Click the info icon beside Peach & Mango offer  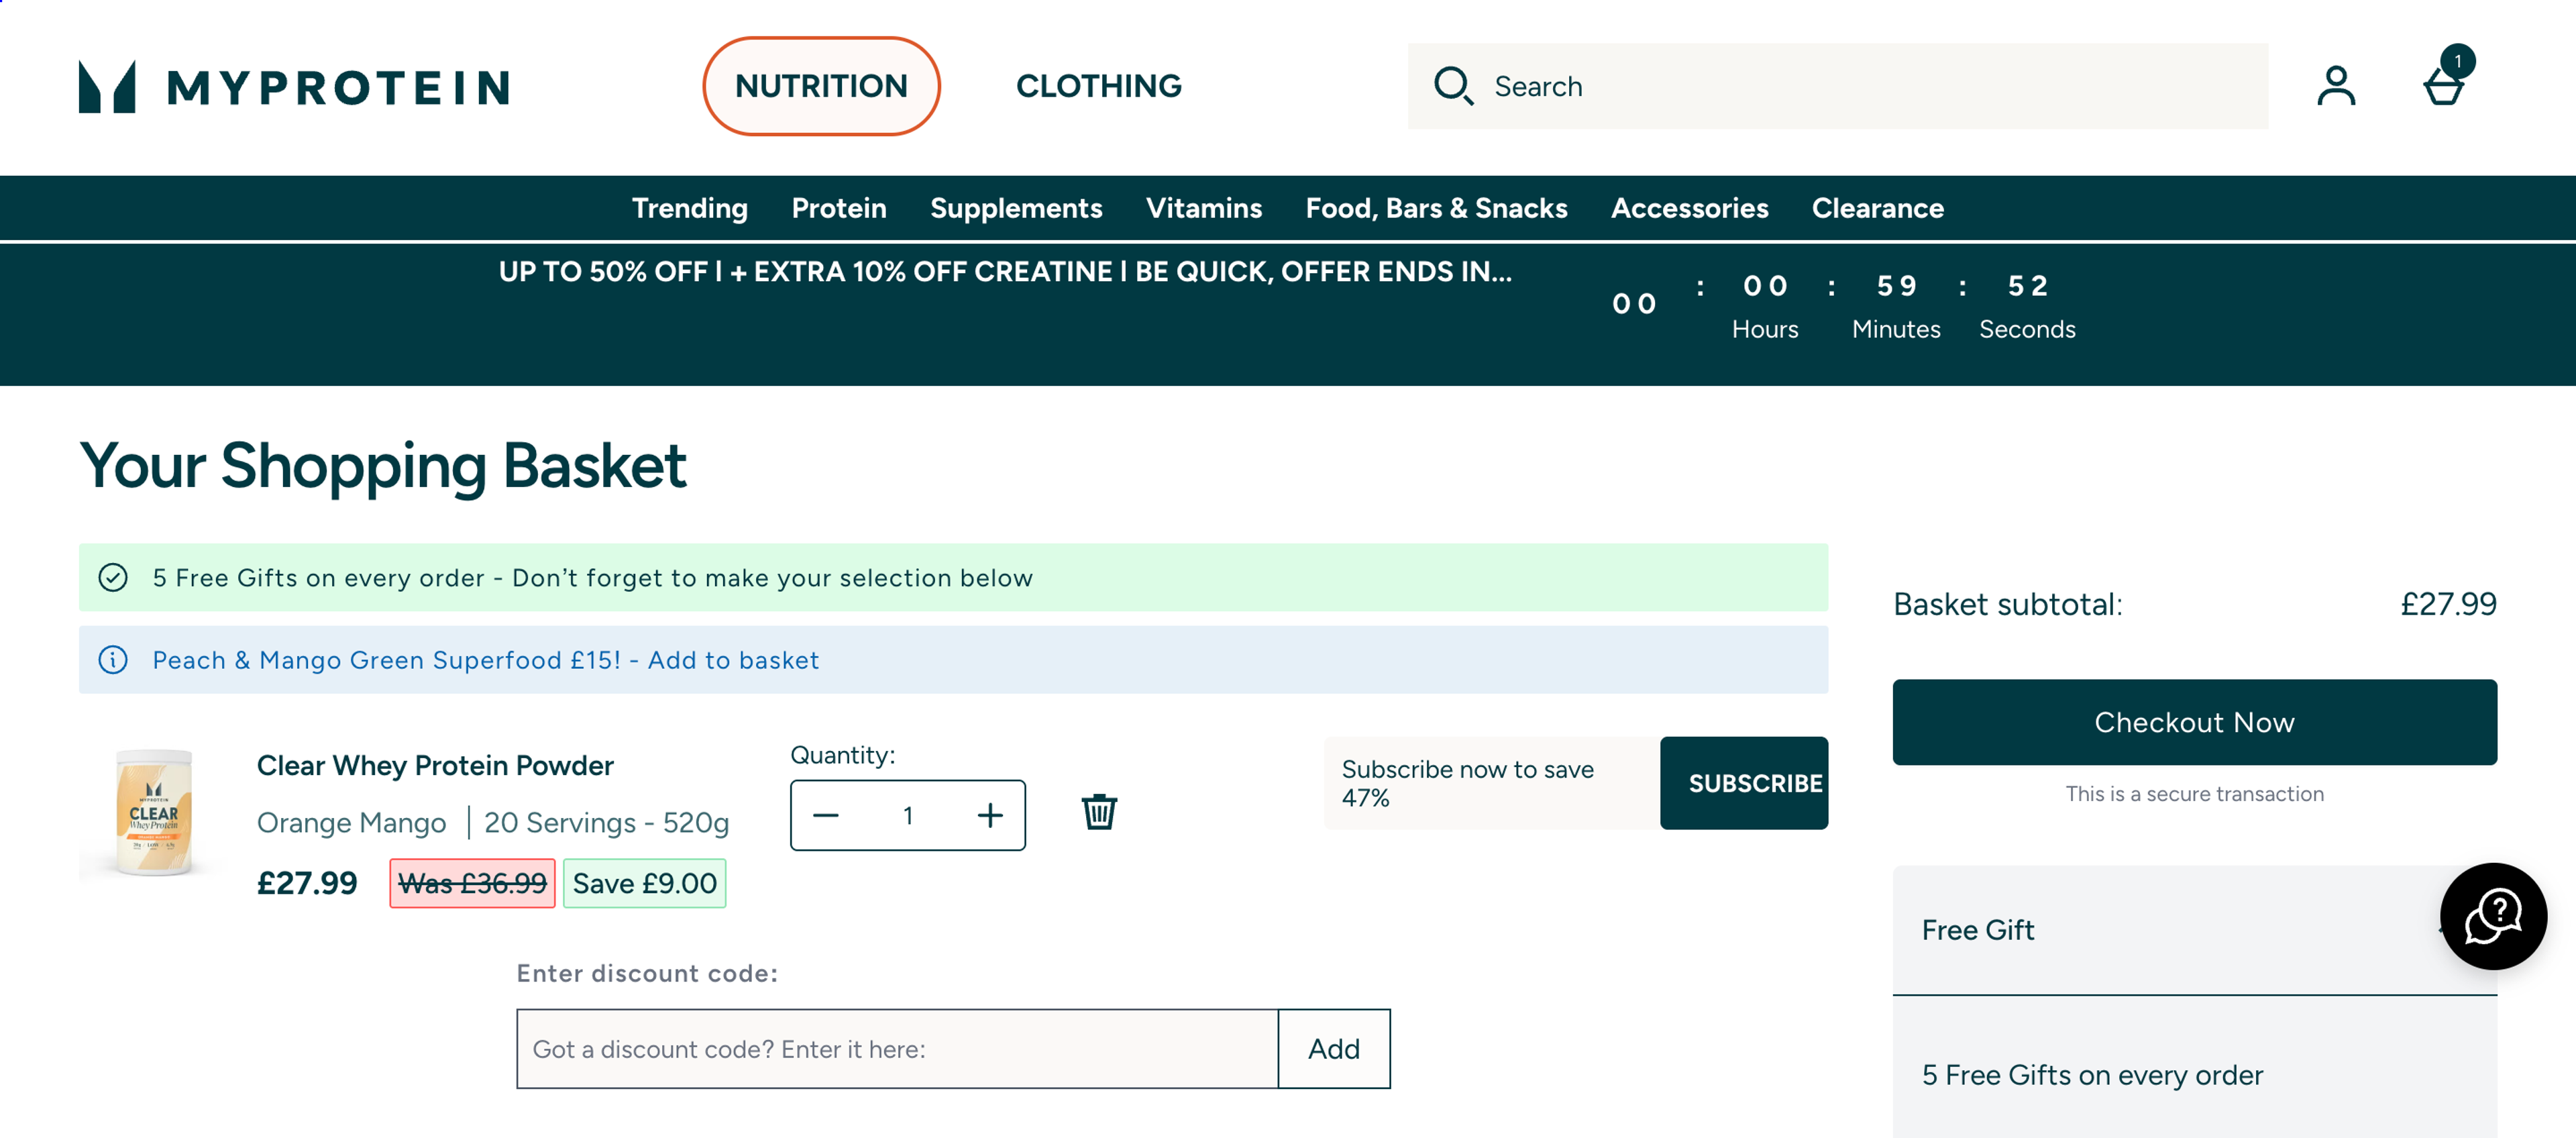tap(113, 660)
